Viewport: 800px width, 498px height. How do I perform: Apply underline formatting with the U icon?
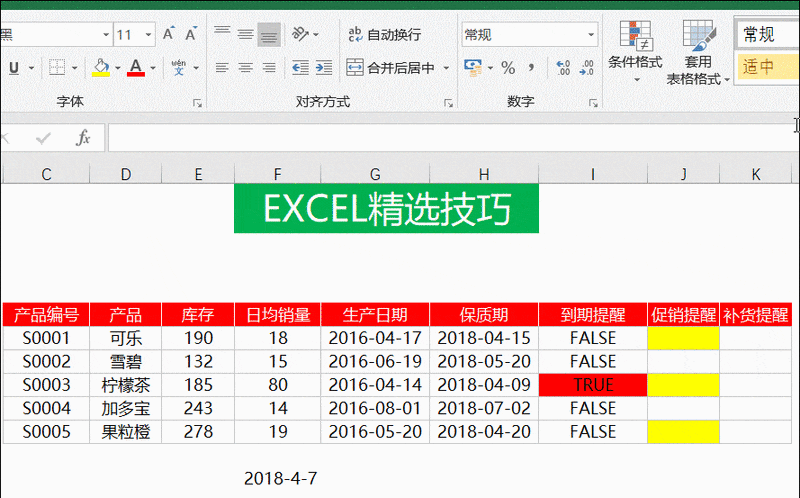14,67
